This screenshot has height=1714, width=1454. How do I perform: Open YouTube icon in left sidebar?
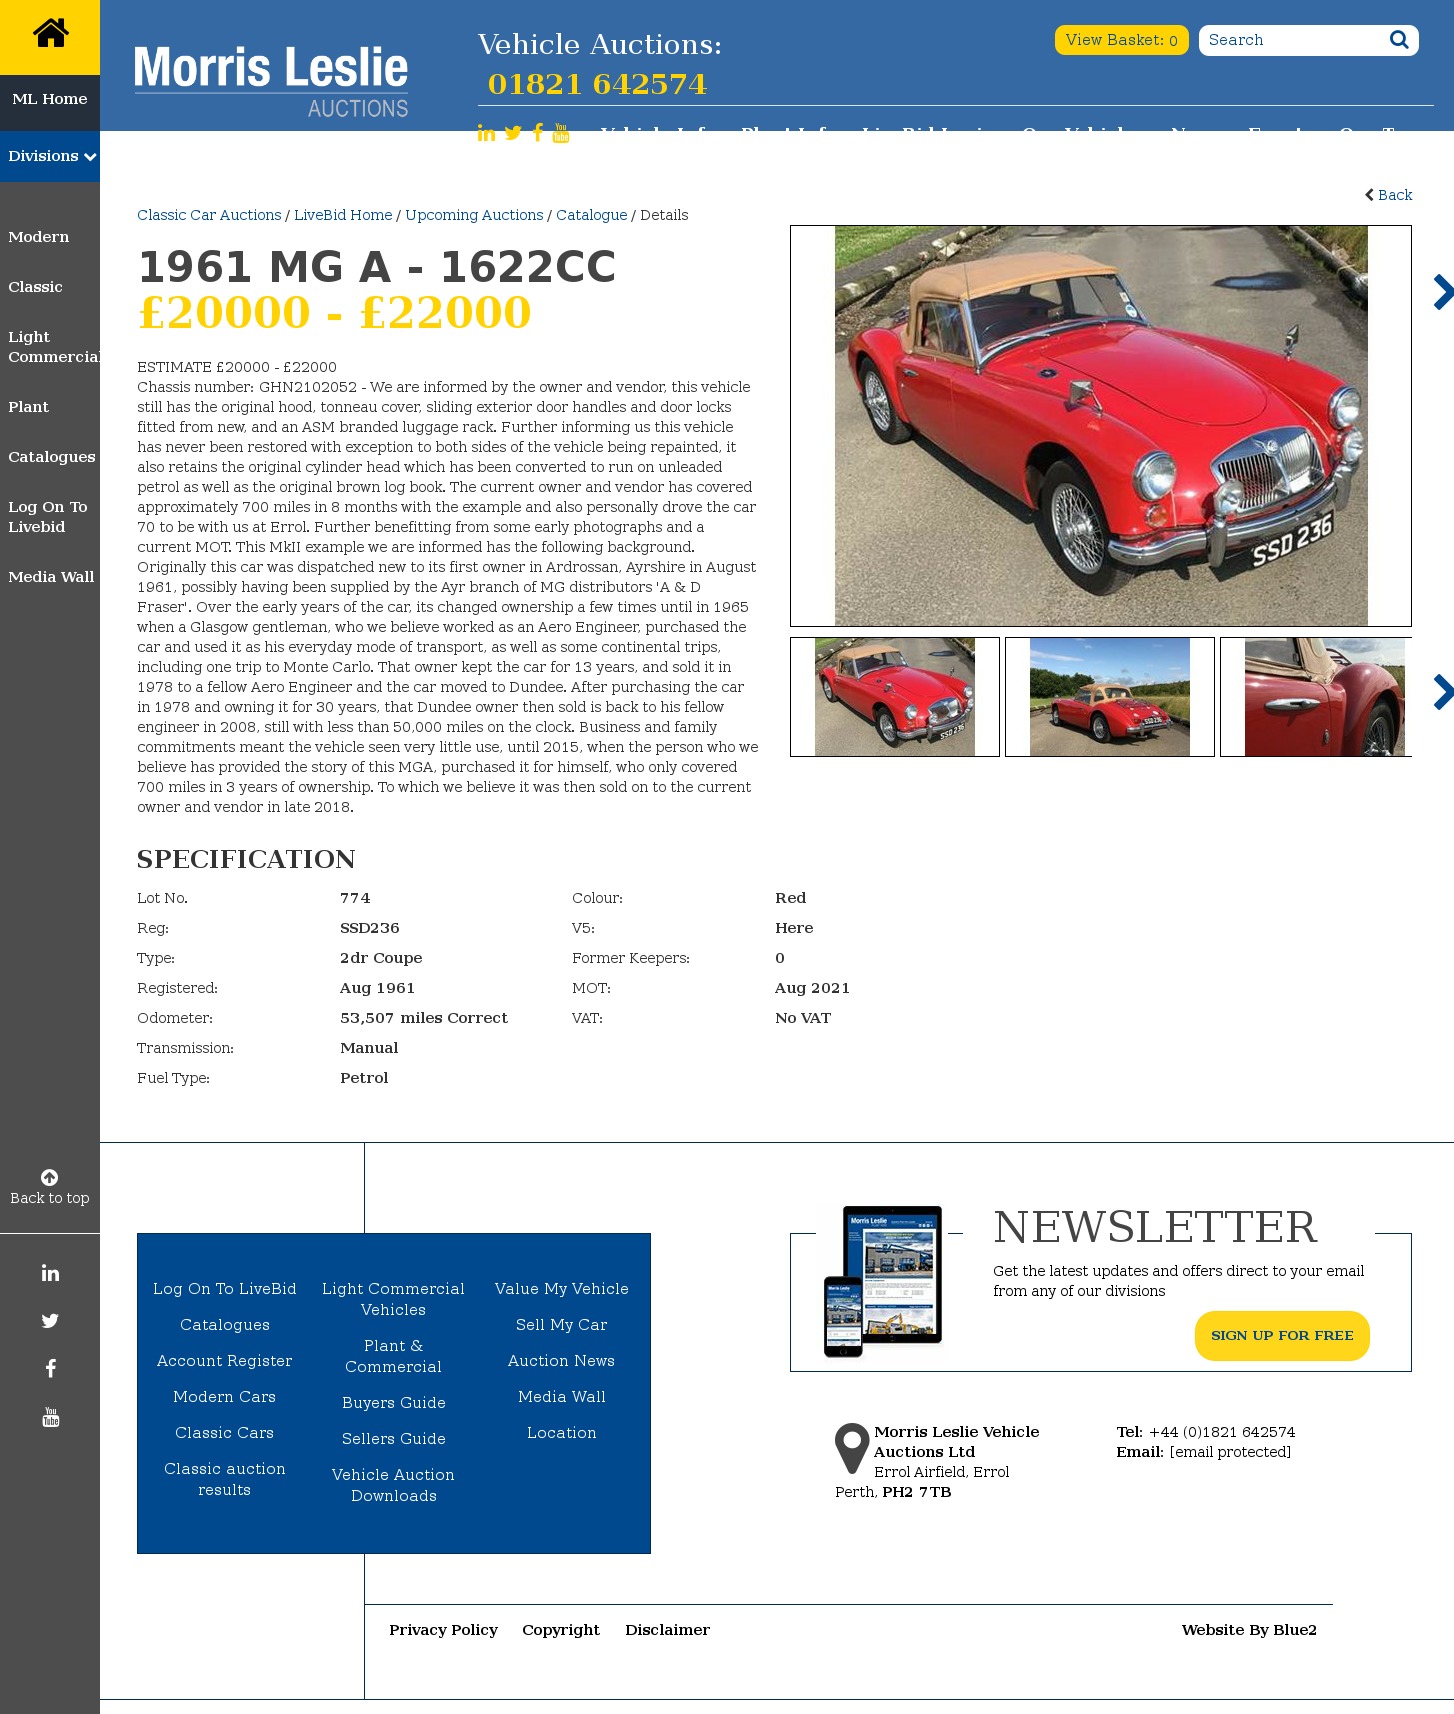(x=50, y=1416)
